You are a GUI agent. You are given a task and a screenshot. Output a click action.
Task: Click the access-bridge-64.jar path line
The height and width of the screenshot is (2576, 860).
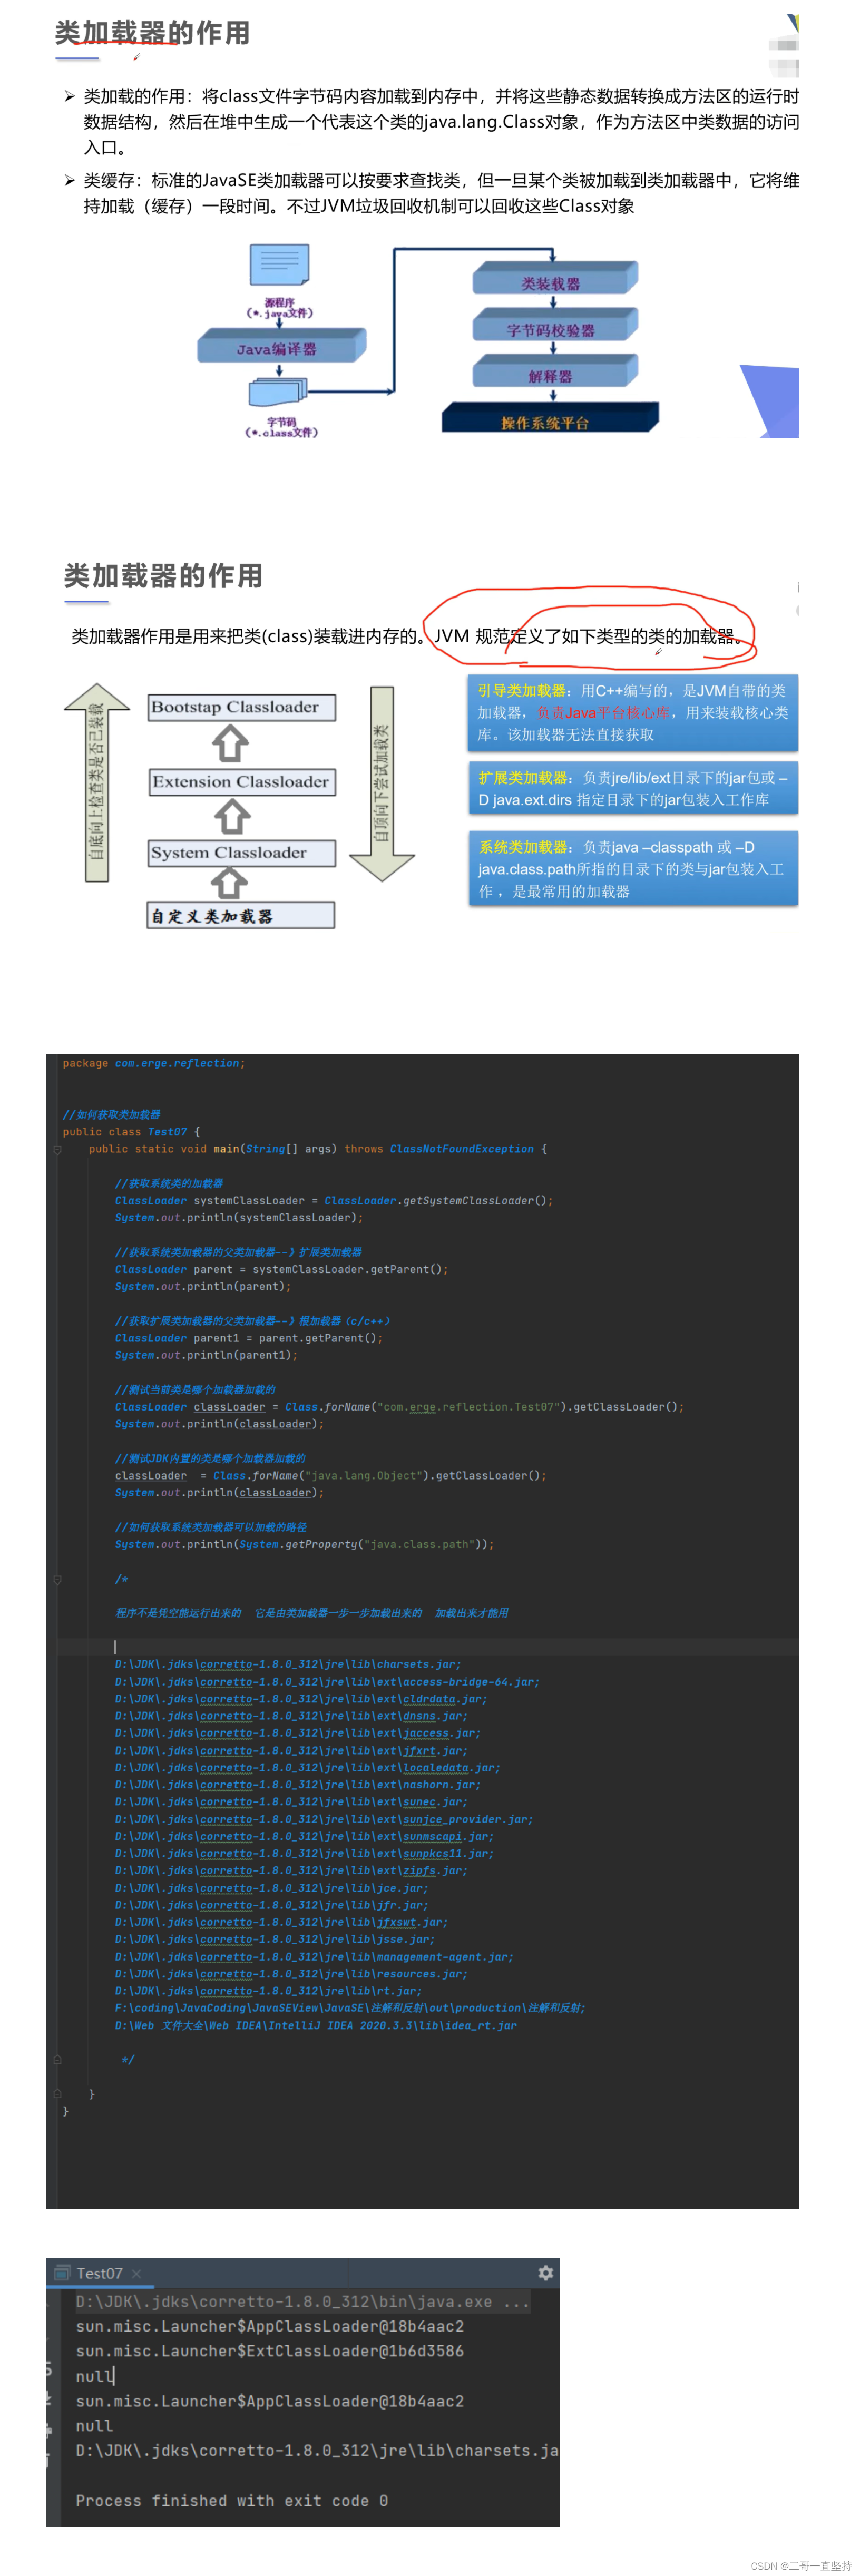[327, 1682]
